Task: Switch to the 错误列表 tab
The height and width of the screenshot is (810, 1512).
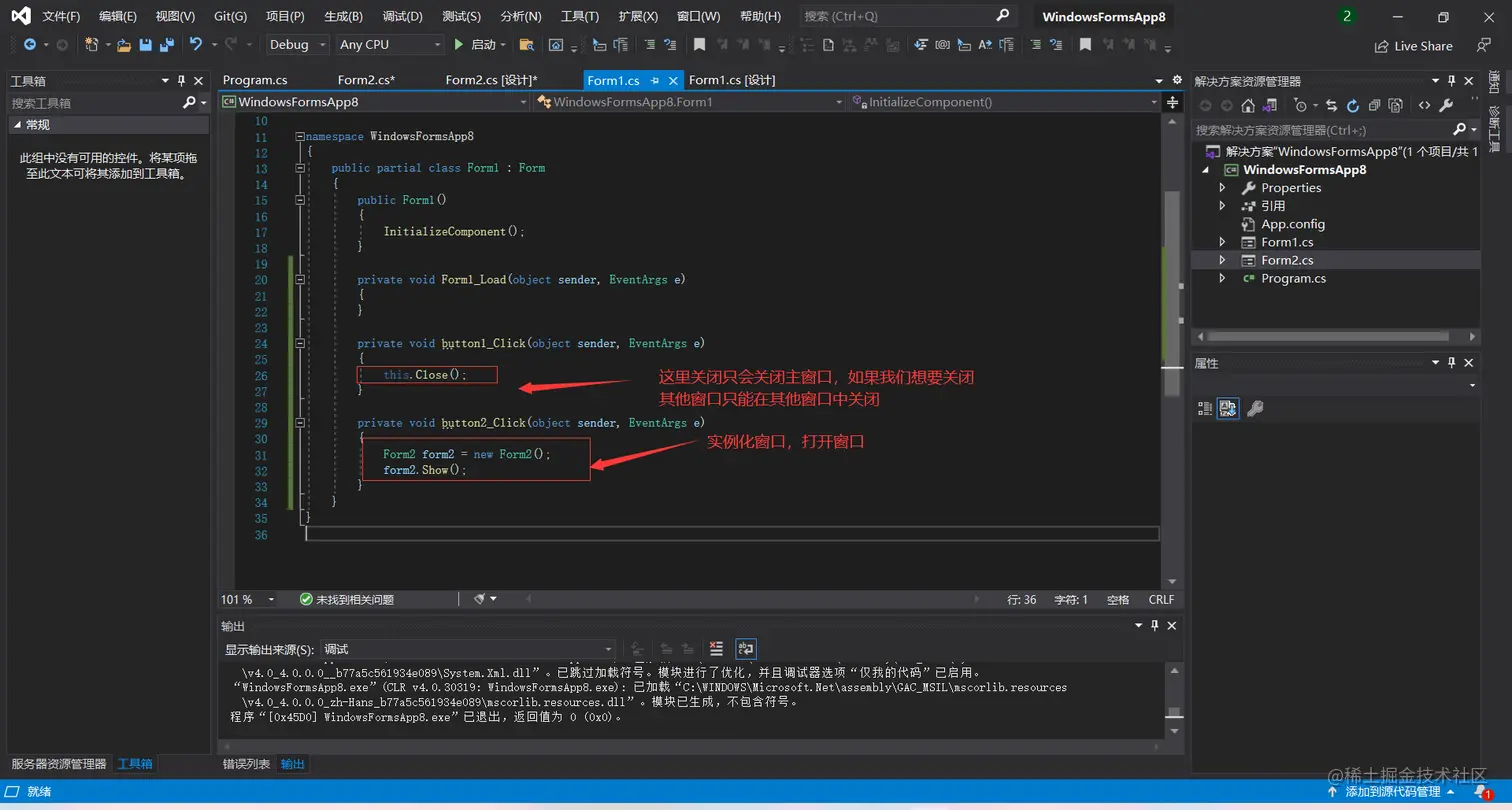Action: pos(246,764)
